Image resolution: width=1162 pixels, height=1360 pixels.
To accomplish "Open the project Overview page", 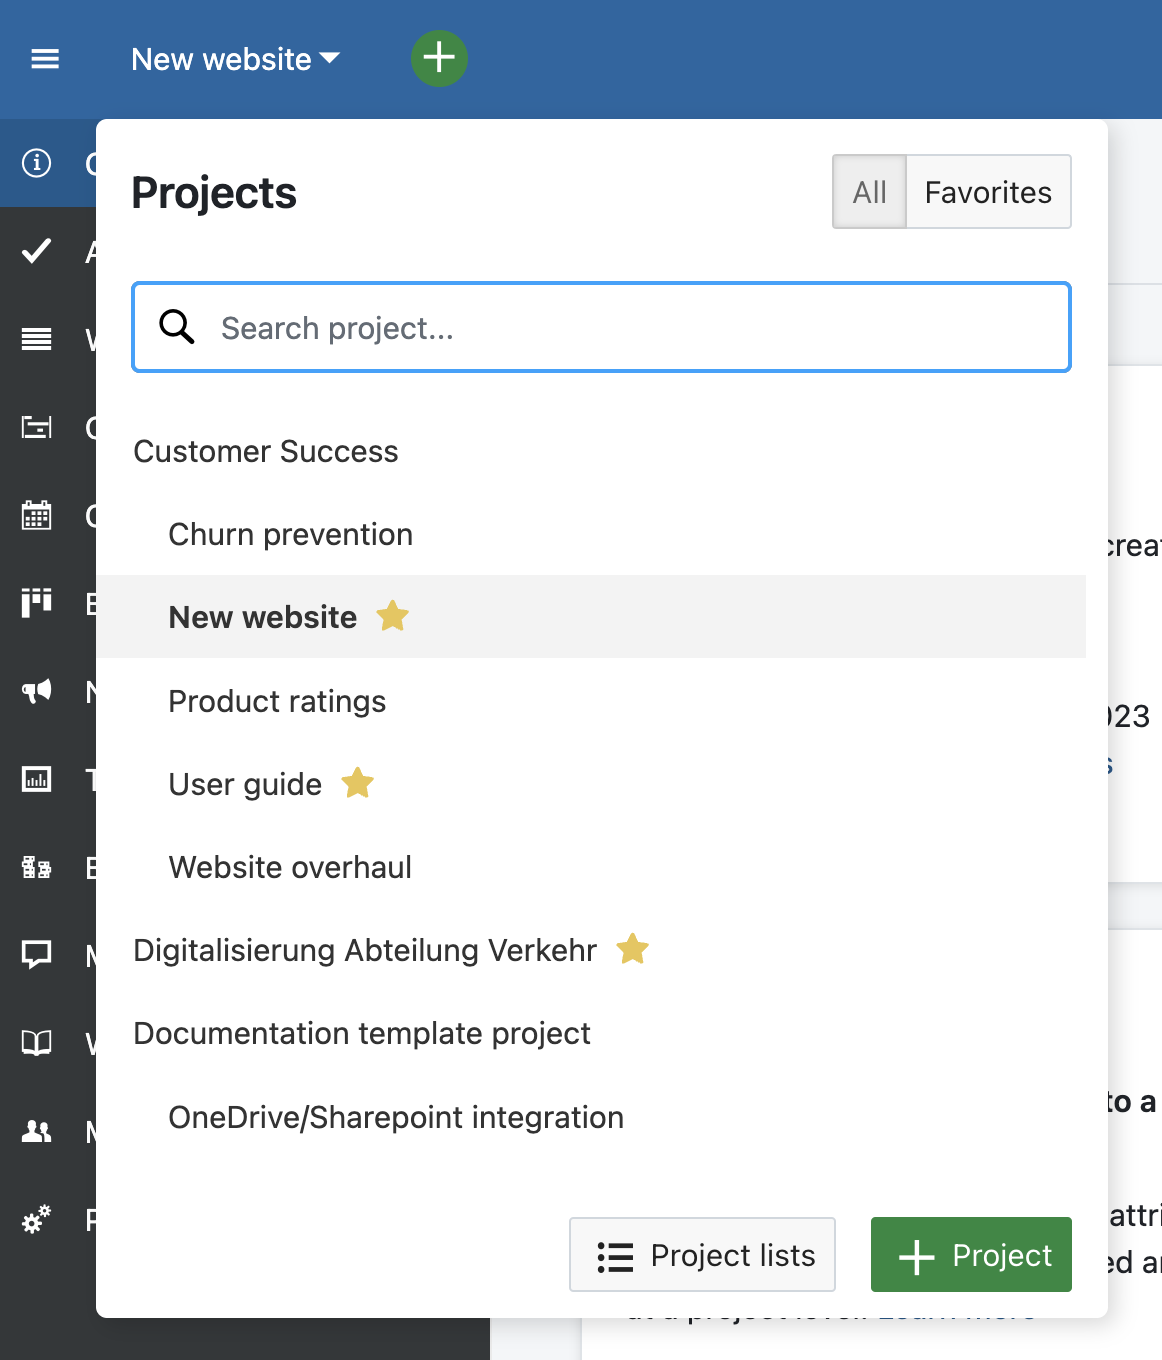I will point(36,162).
